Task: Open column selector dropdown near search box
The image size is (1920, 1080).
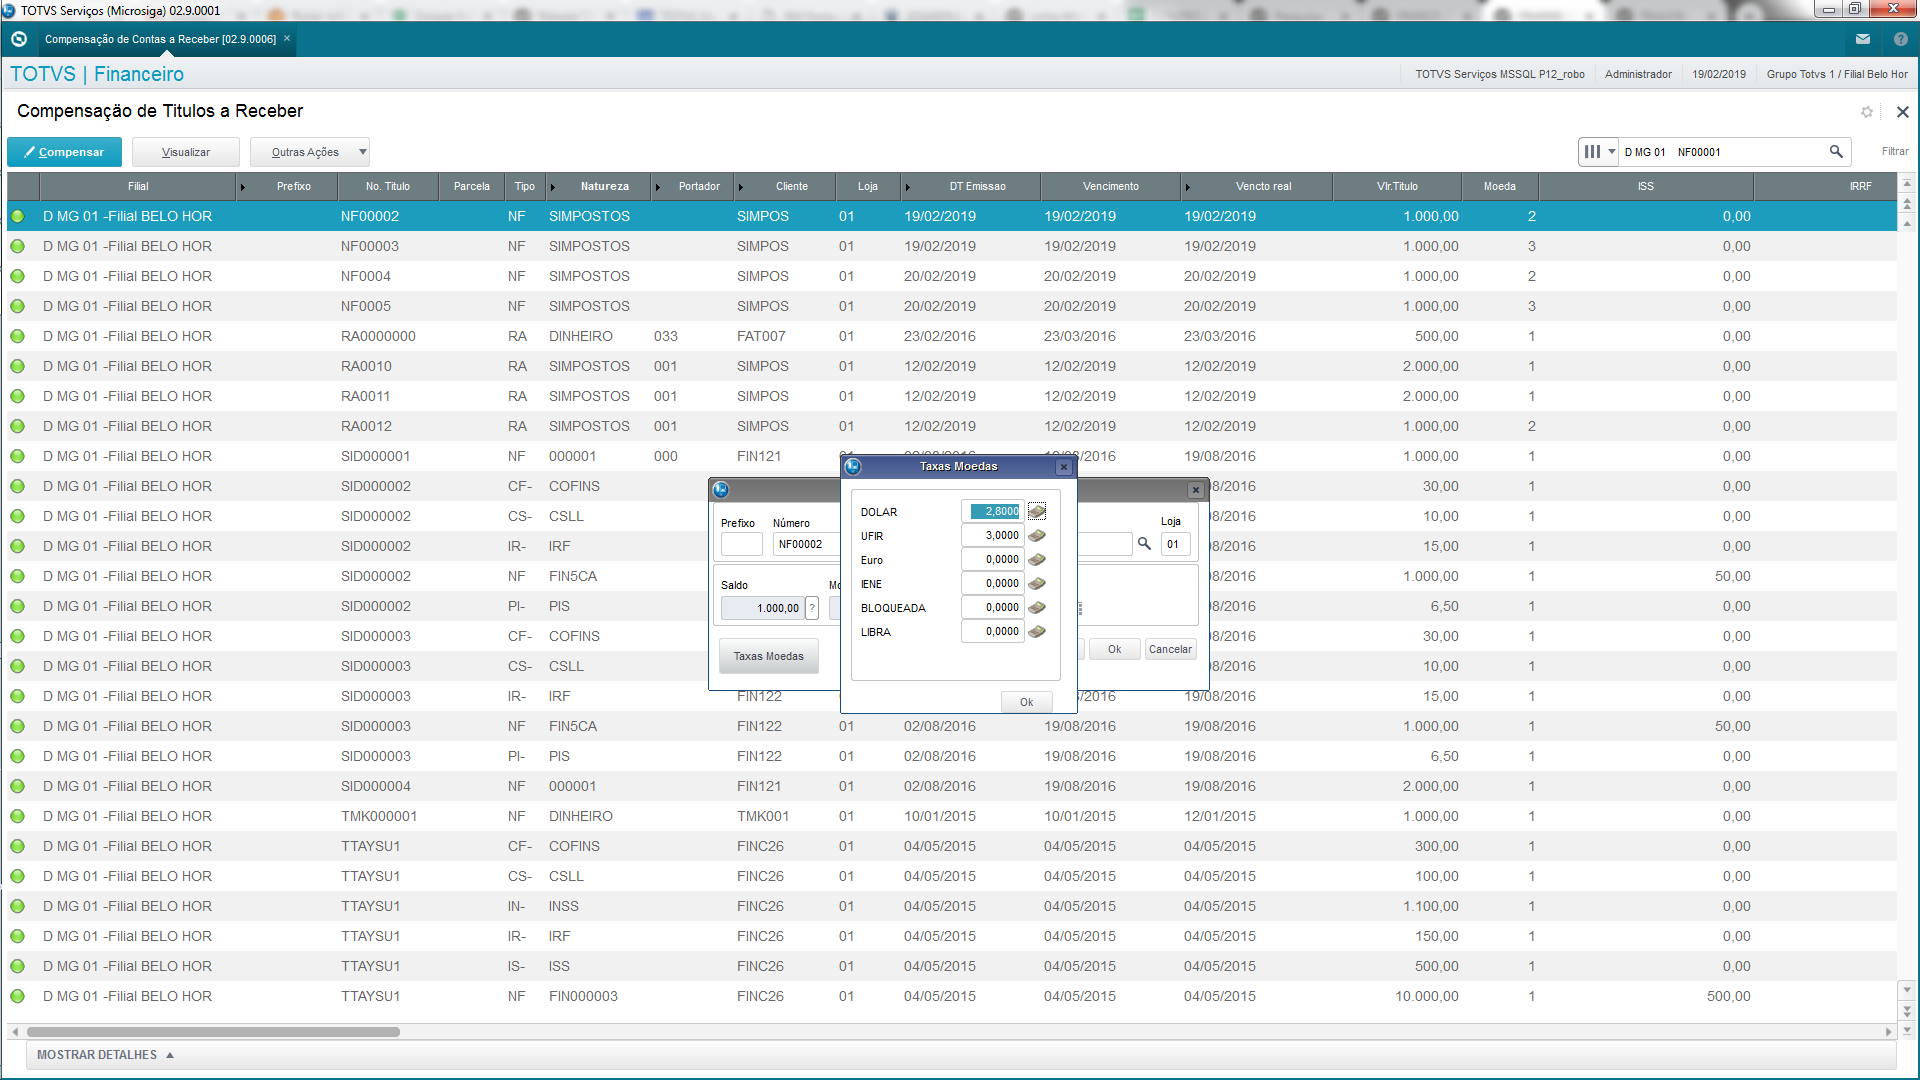Action: click(1598, 152)
